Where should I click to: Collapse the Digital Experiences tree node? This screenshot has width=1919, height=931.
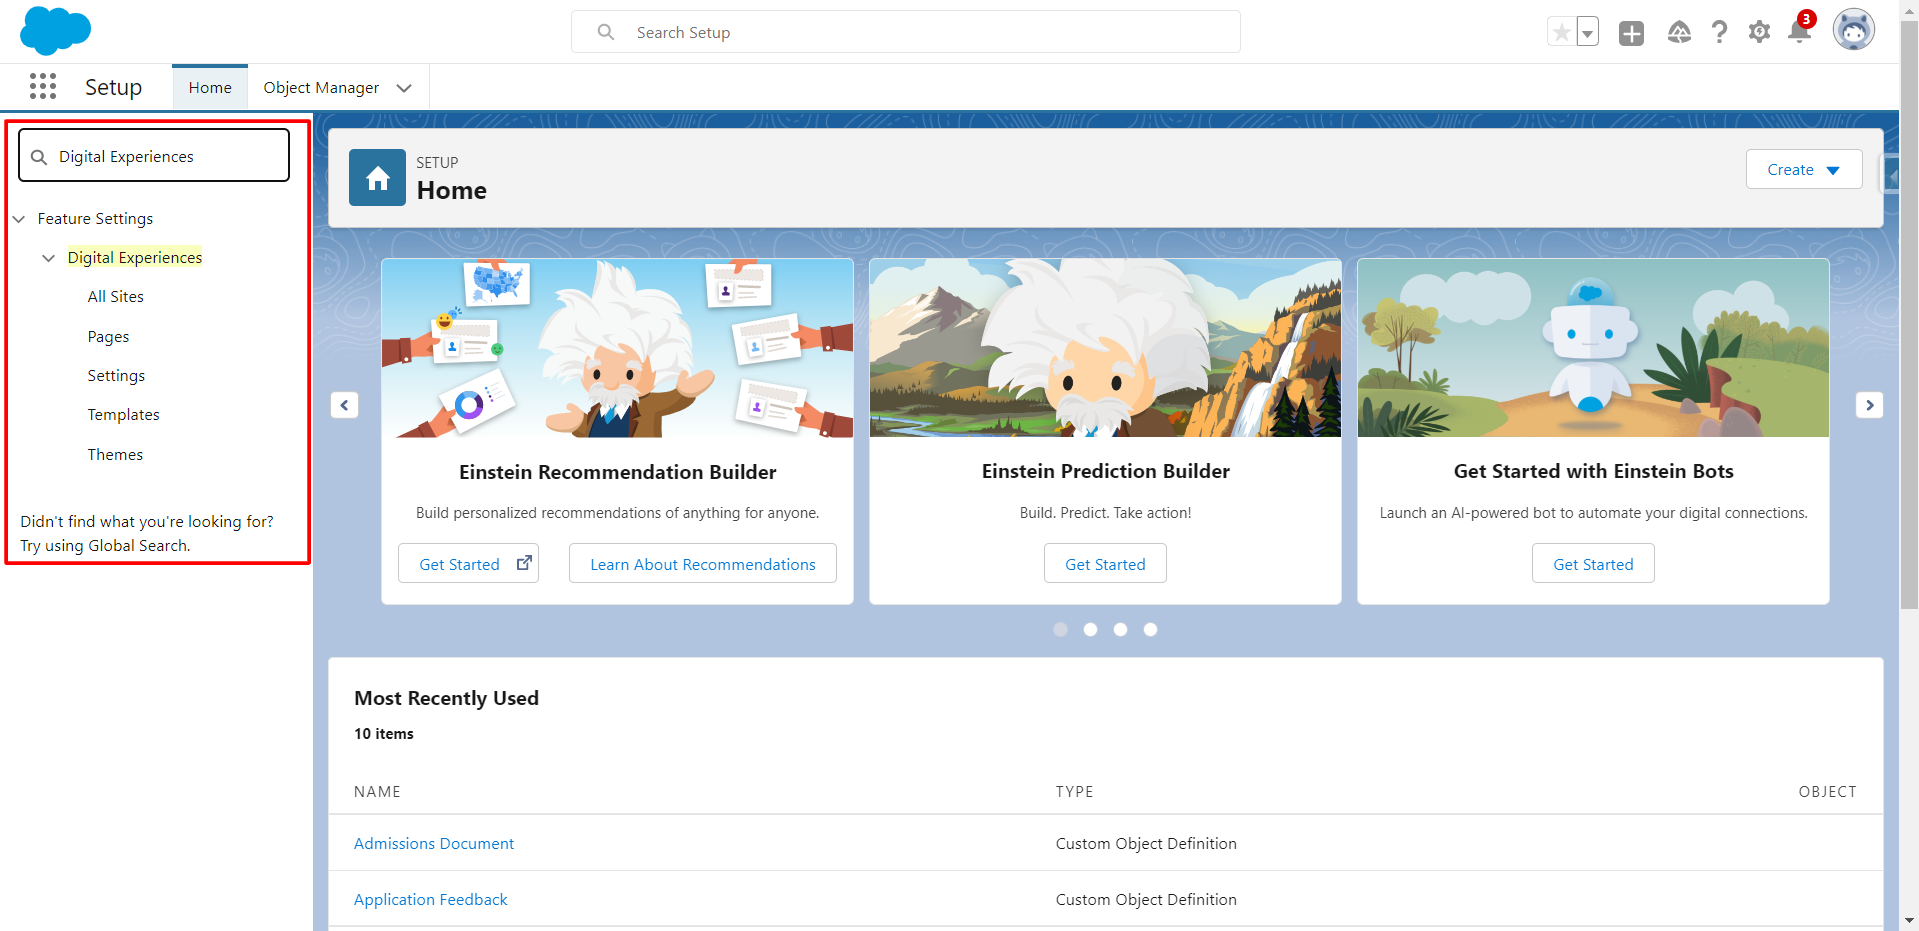pyautogui.click(x=48, y=258)
